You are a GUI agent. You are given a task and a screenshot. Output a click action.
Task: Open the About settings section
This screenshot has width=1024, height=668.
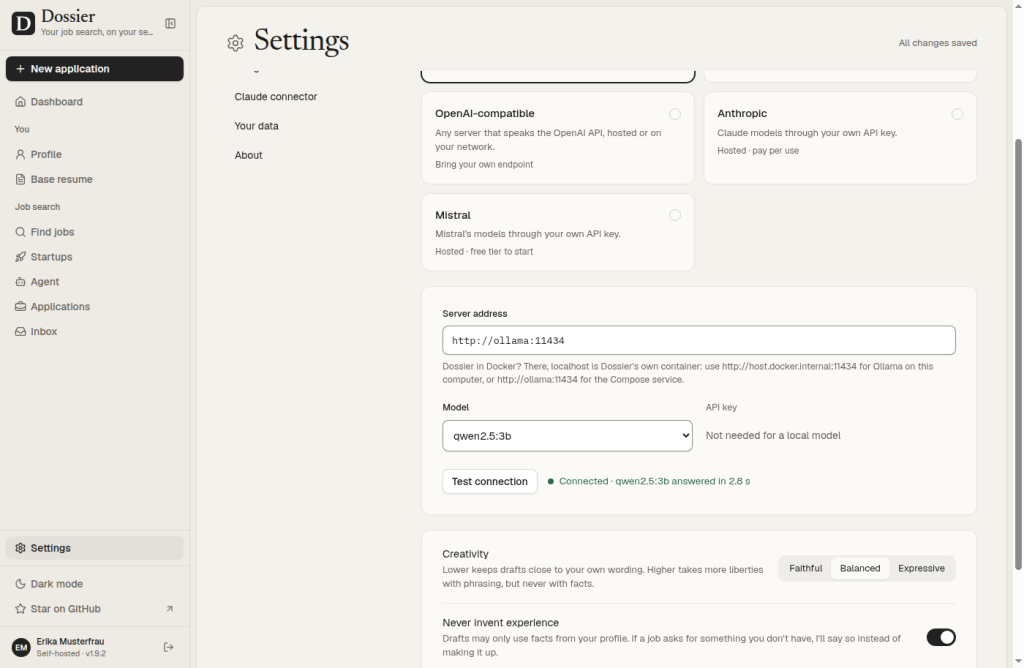(x=249, y=155)
